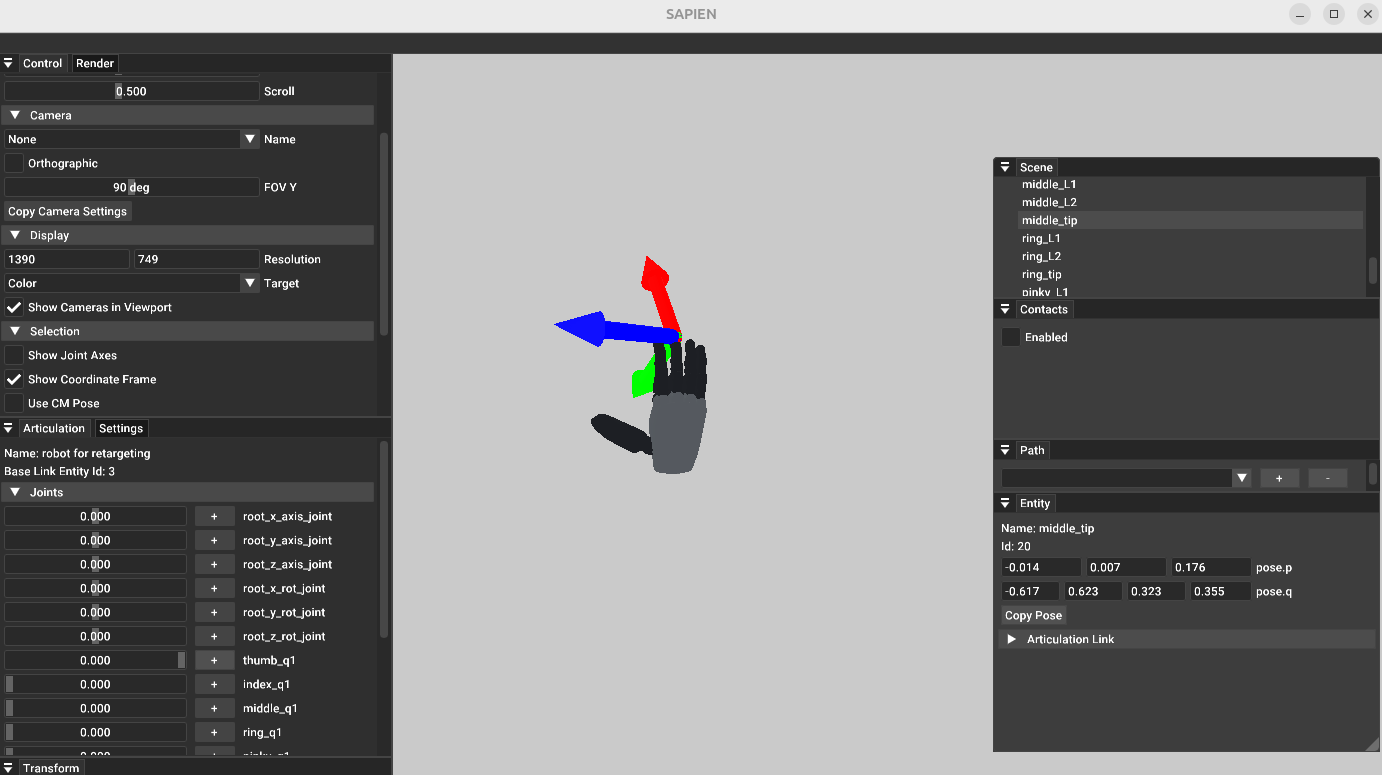Viewport: 1382px width, 775px height.
Task: Open the Settings tab in Articulation panel
Action: tap(121, 428)
